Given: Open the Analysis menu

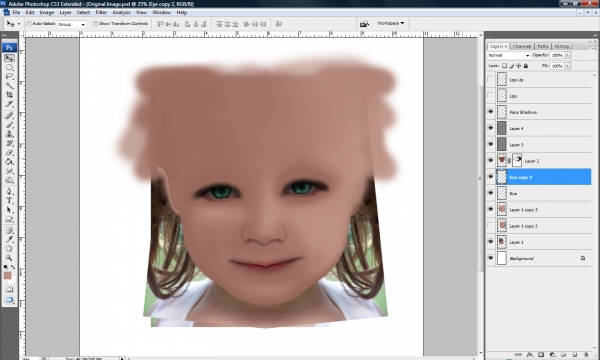Looking at the screenshot, I should coord(121,12).
